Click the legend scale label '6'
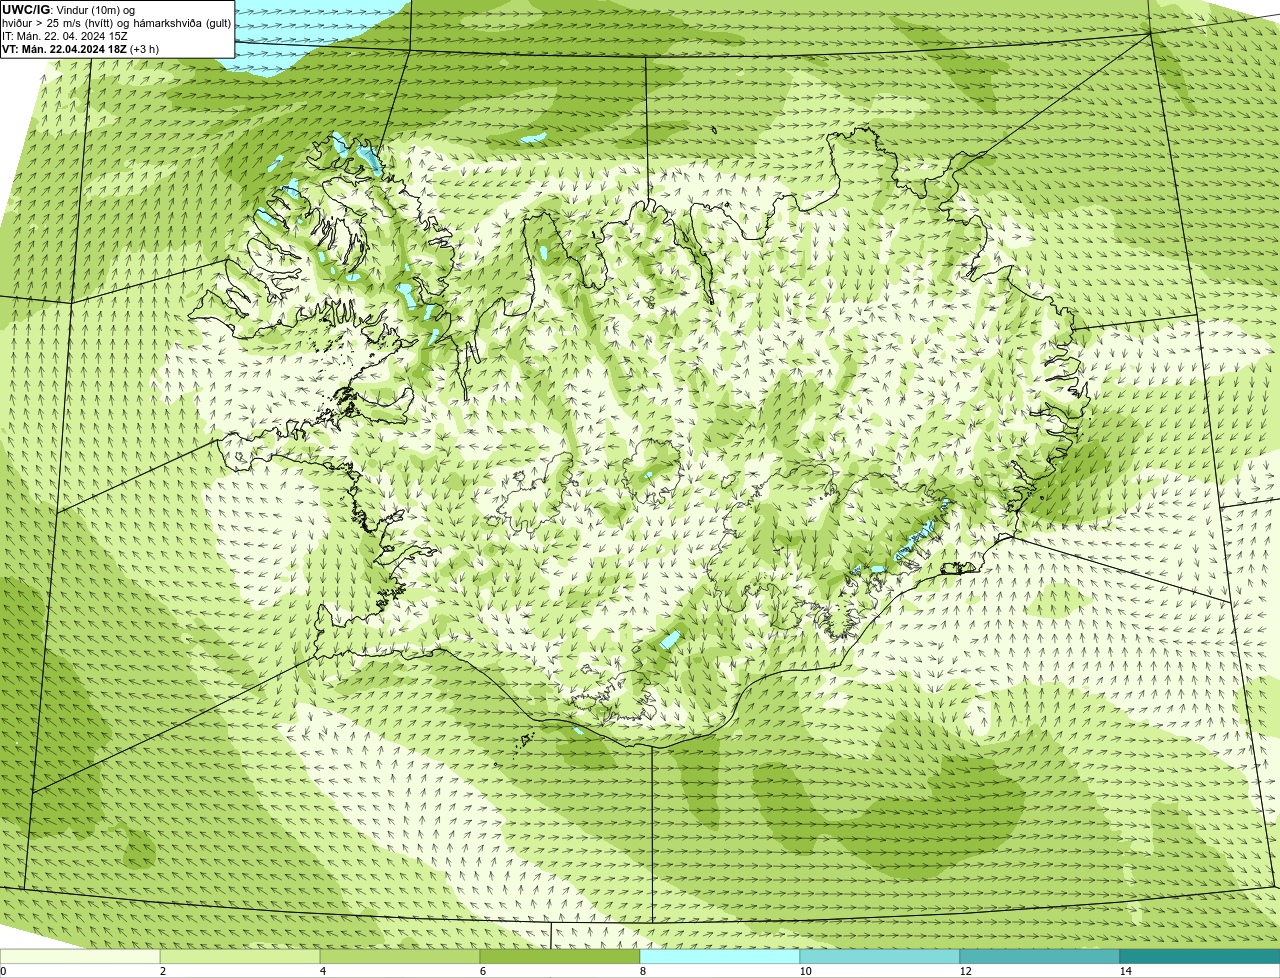 point(483,971)
